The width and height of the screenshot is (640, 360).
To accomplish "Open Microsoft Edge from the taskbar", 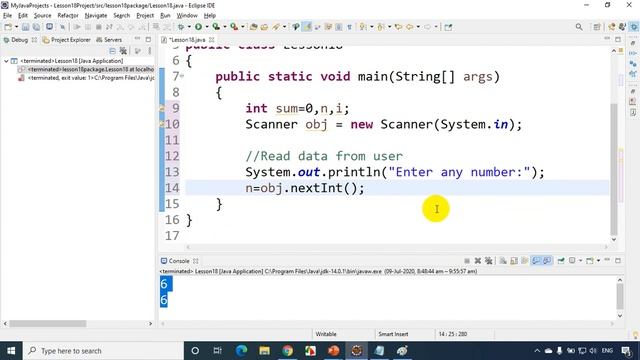I will [x=242, y=351].
